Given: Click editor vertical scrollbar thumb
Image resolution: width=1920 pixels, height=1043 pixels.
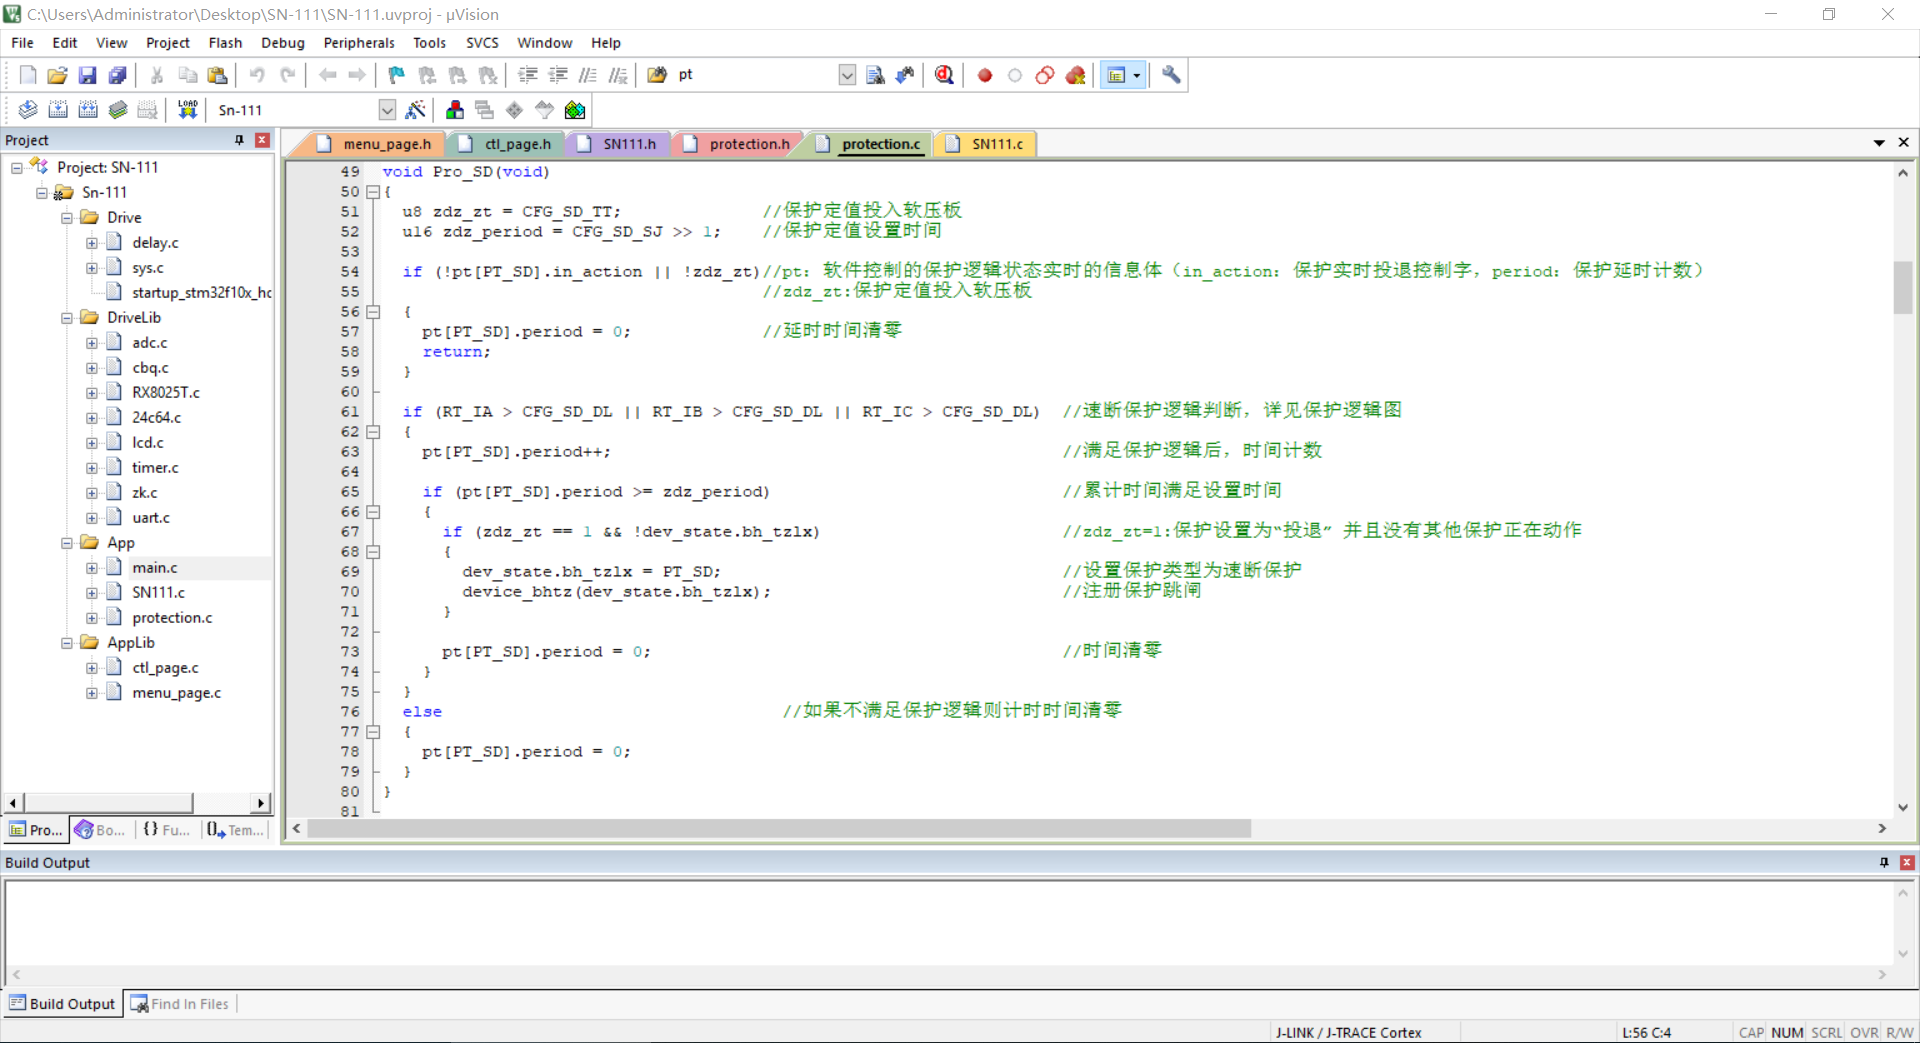Looking at the screenshot, I should (x=1903, y=287).
